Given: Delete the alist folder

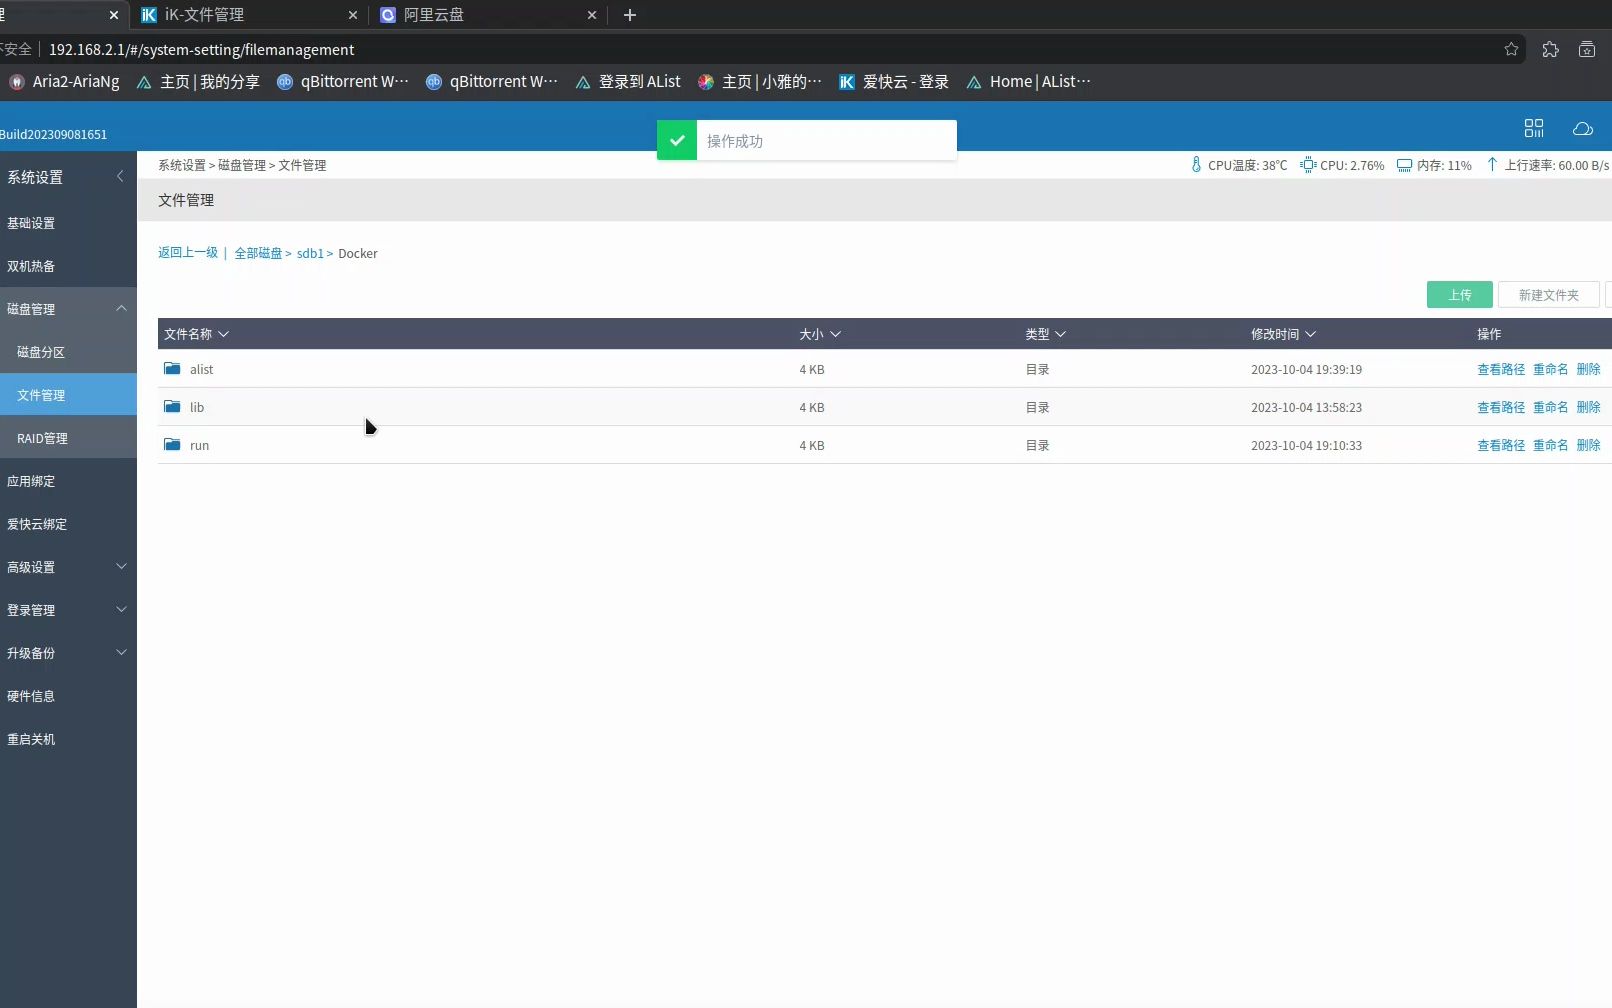Looking at the screenshot, I should coord(1588,369).
